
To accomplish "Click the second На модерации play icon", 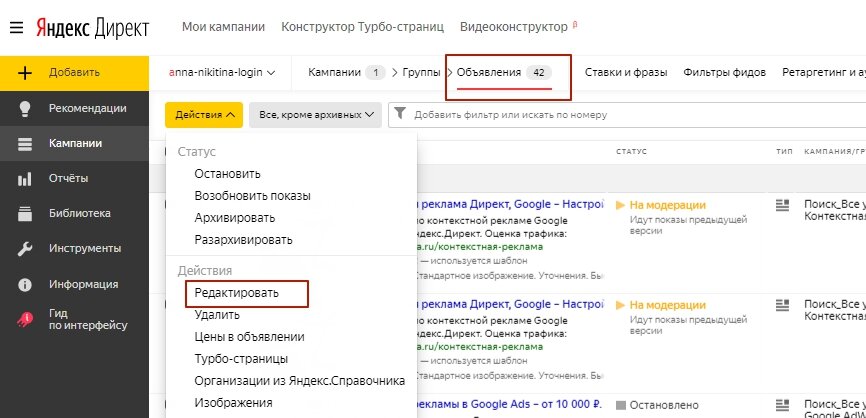I will click(x=620, y=305).
